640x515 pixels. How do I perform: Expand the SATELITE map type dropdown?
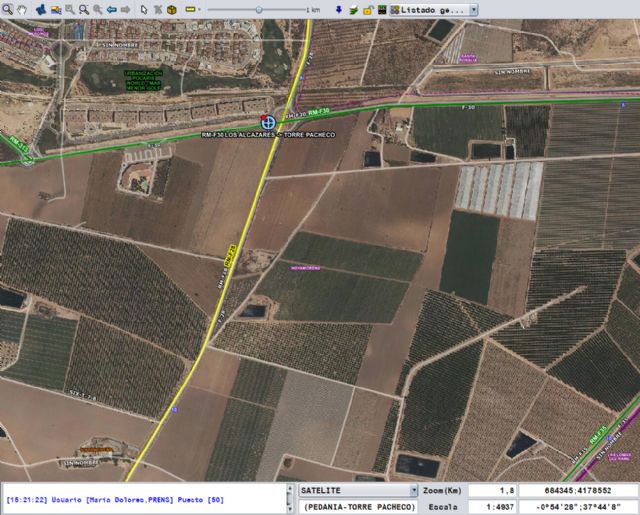pyautogui.click(x=412, y=491)
